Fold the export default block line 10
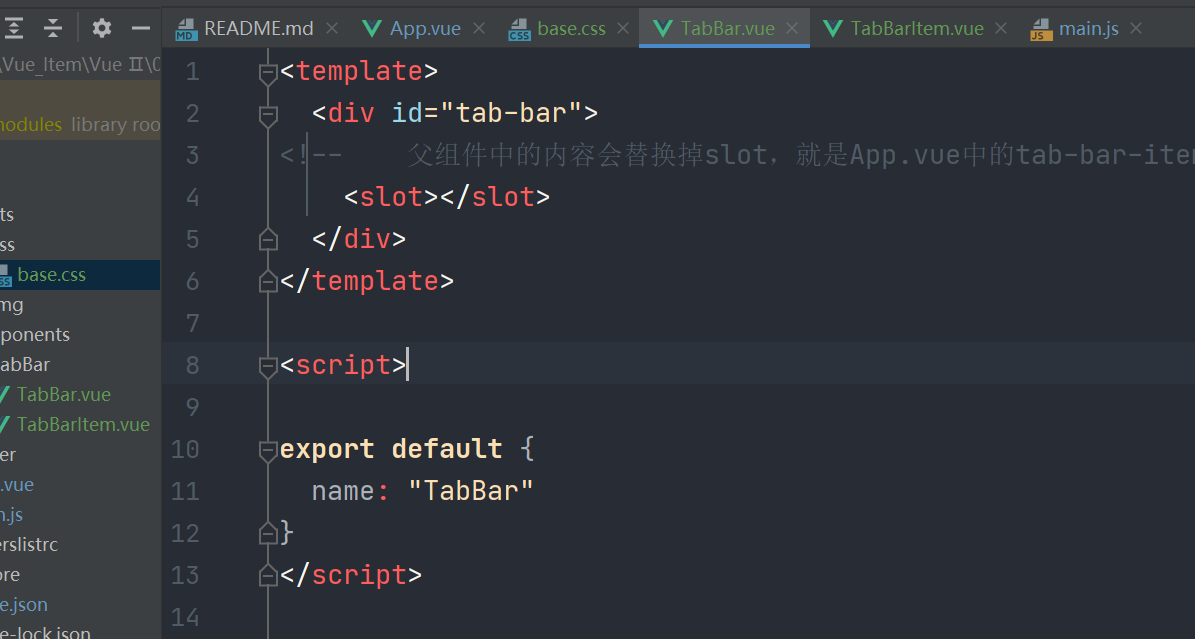 point(268,451)
